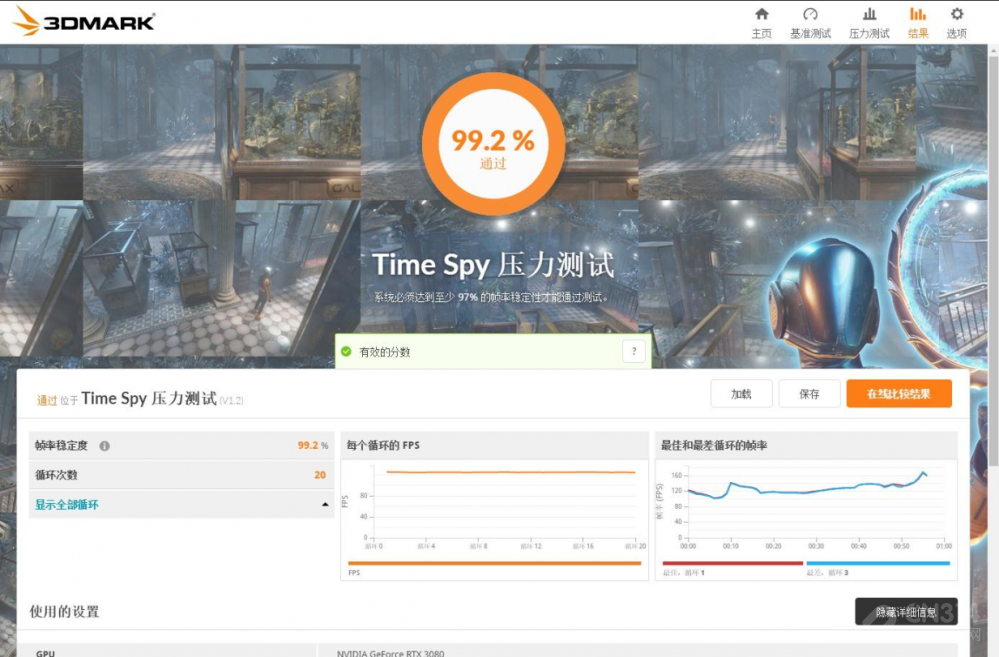This screenshot has height=657, width=999.
Task: Click the orange 在线比较结果 button
Action: [899, 394]
